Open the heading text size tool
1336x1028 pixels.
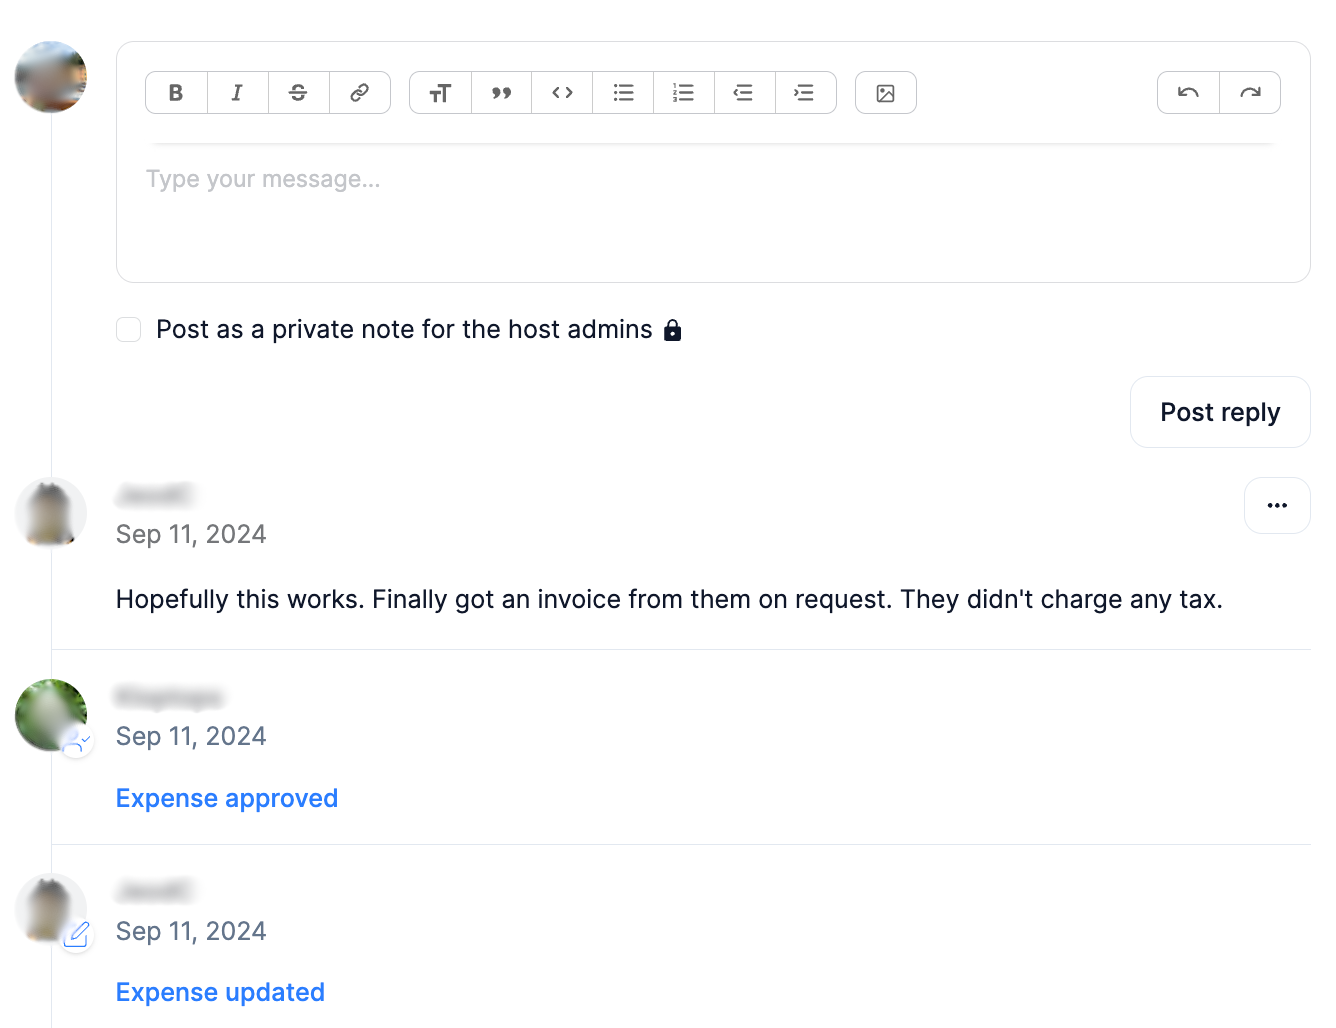(440, 93)
